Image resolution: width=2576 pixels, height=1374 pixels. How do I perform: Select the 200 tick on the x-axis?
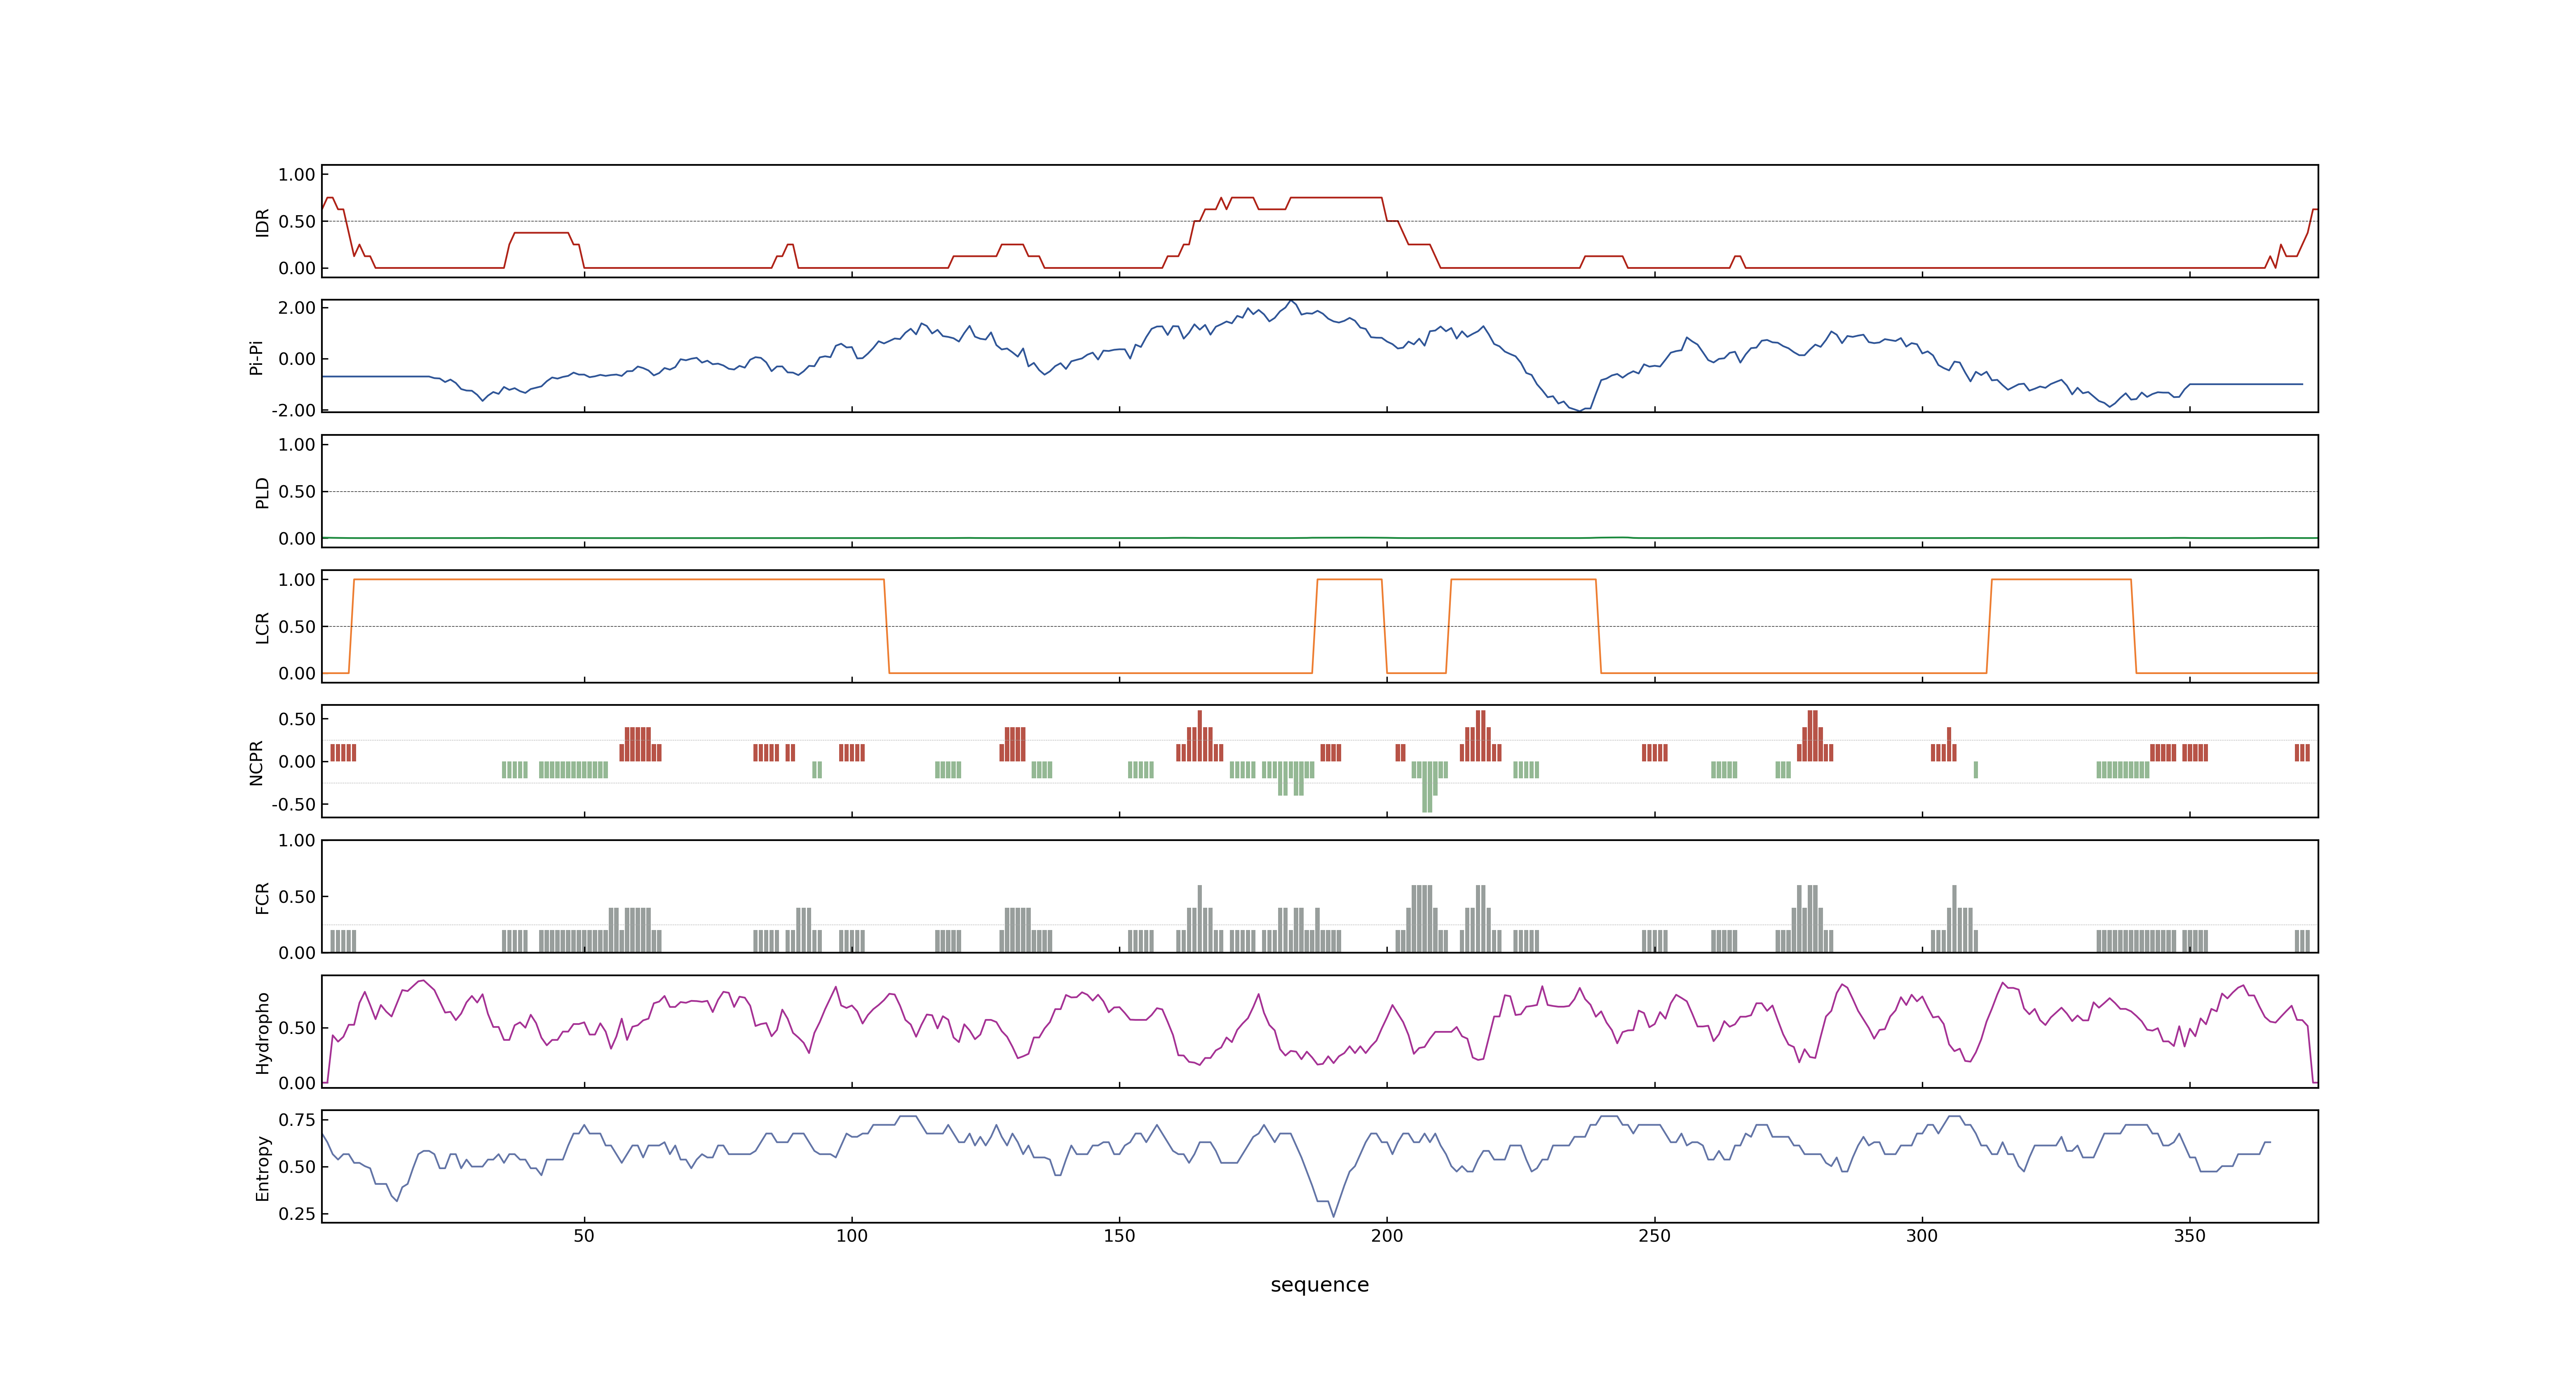click(x=1387, y=1236)
